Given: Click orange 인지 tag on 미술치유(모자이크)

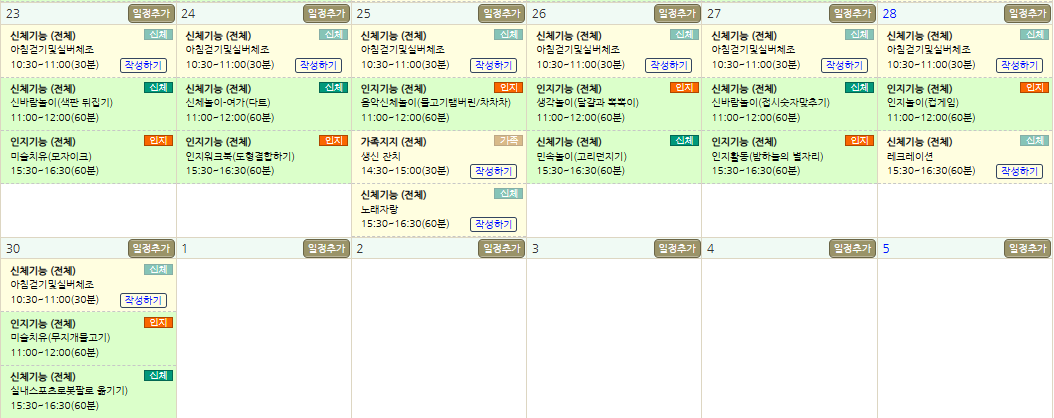Looking at the screenshot, I should coord(158,141).
